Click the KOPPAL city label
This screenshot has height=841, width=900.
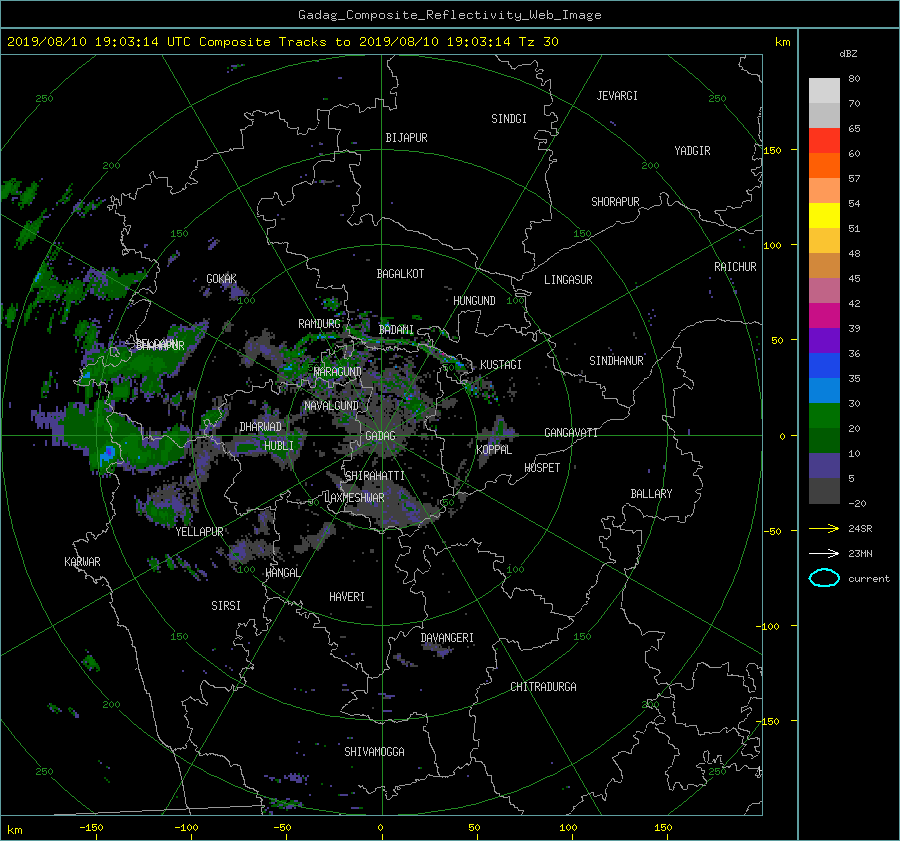tap(494, 449)
